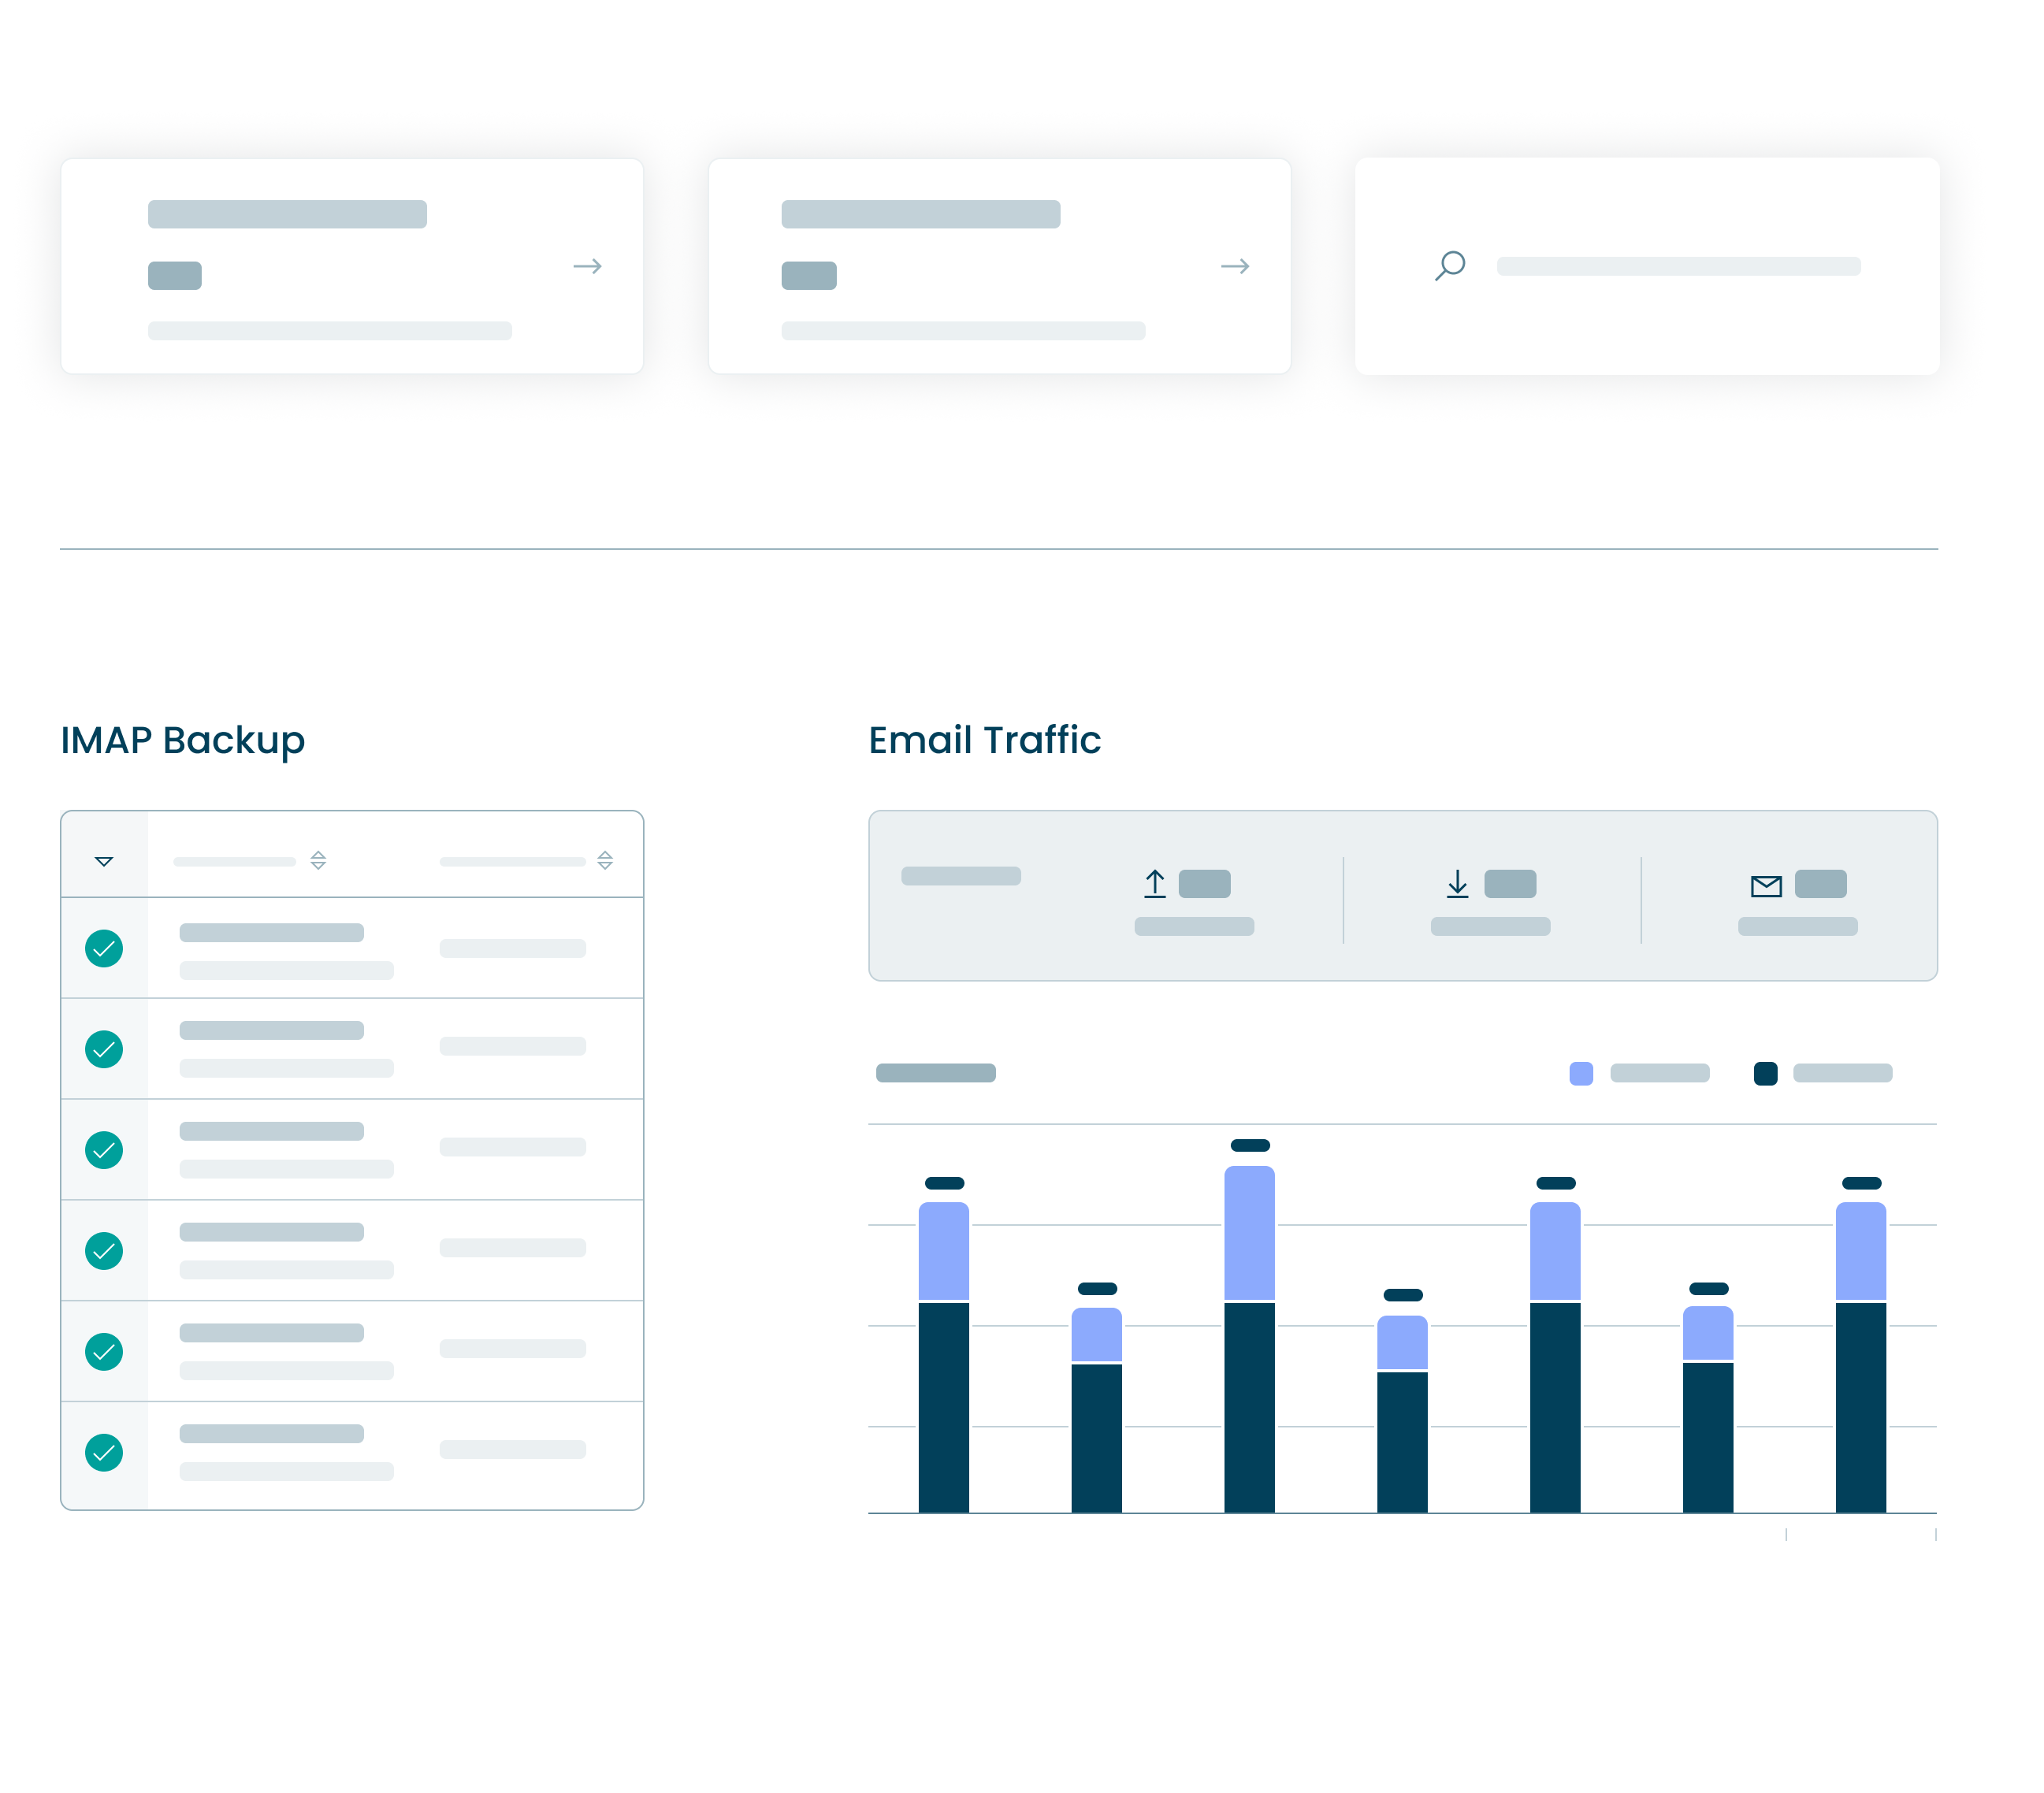Toggle the third row's green checkmark
Image resolution: width=2044 pixels, height=1793 pixels.
tap(104, 1150)
